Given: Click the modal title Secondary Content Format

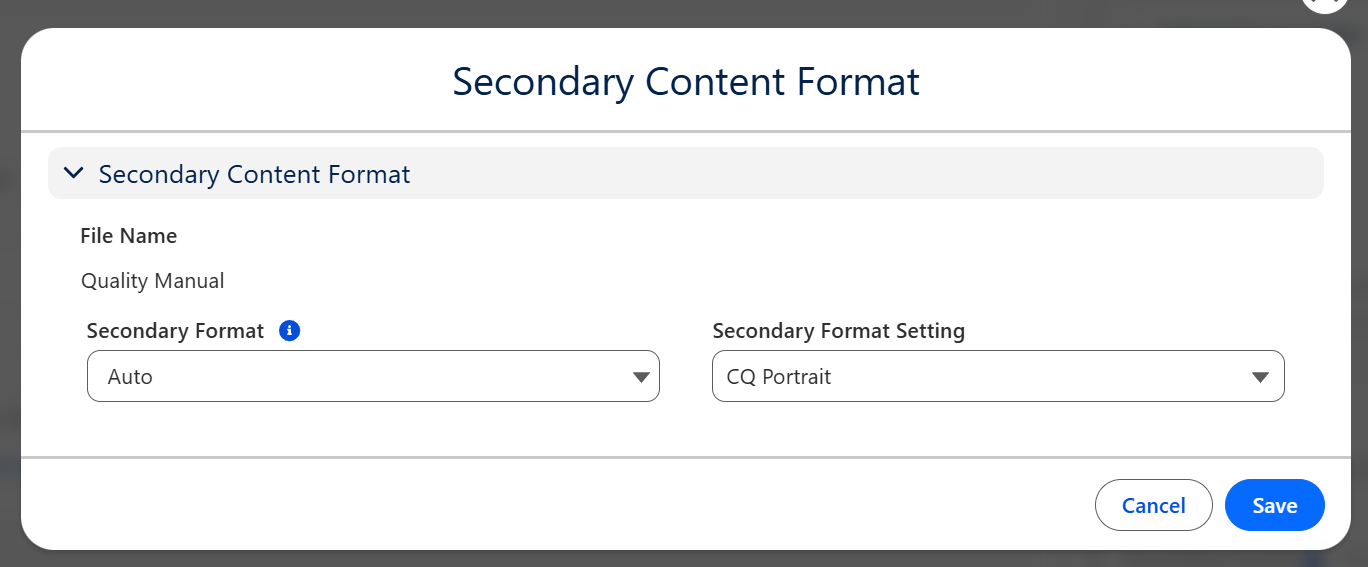Looking at the screenshot, I should tap(685, 81).
